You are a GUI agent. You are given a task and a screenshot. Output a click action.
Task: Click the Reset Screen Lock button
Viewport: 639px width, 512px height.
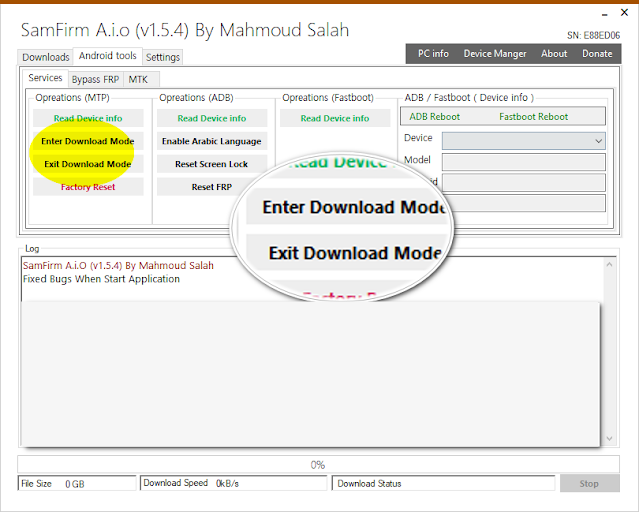point(212,164)
